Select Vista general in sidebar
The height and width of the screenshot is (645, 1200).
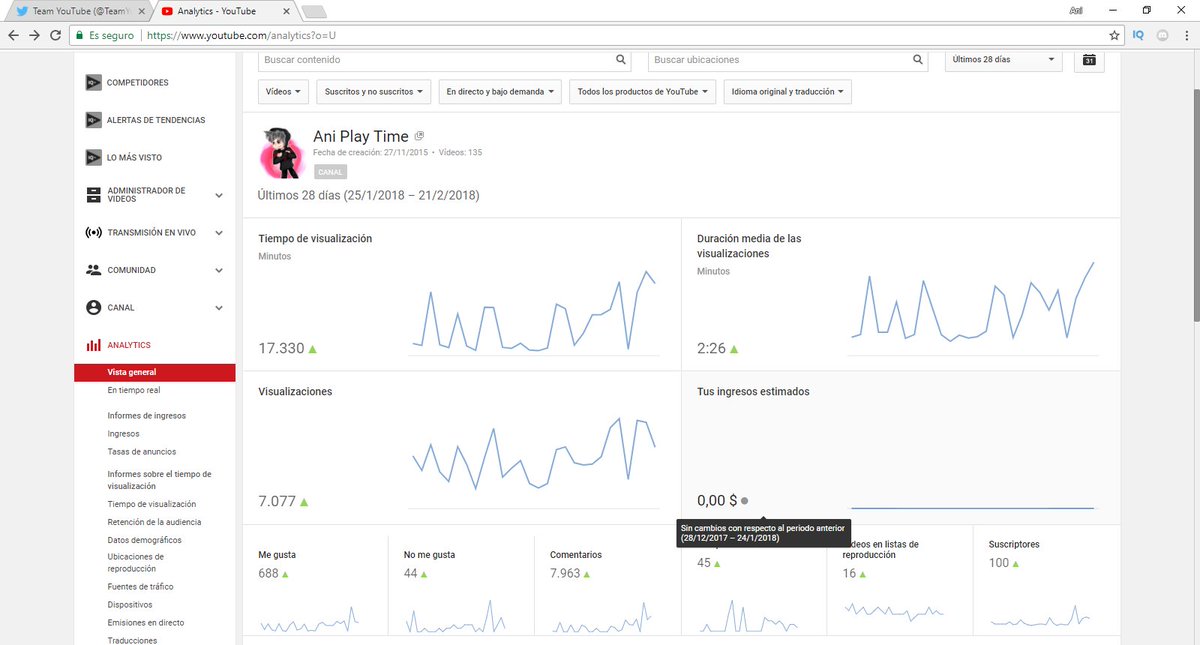click(154, 372)
